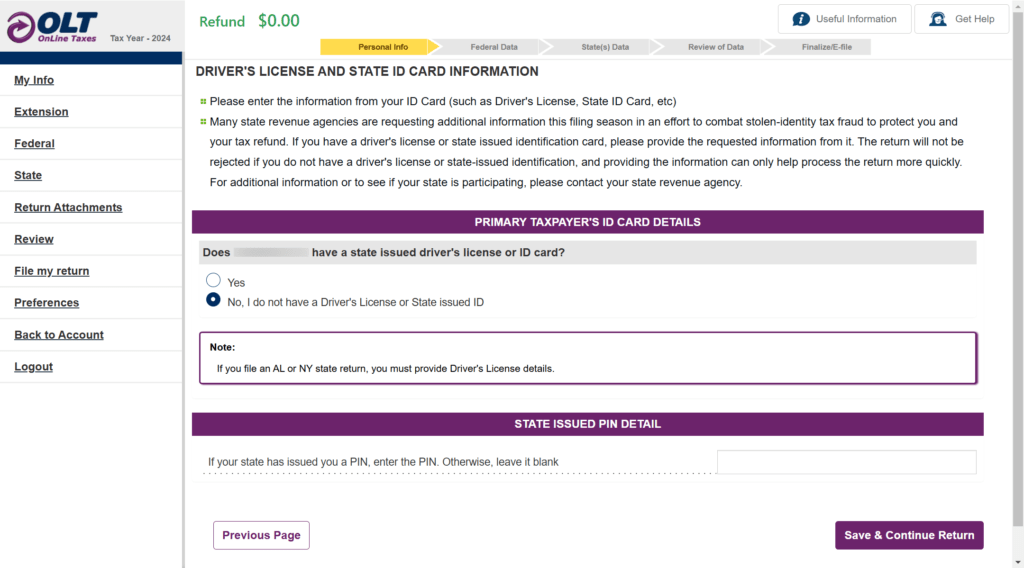Viewport: 1024px width, 568px height.
Task: Click the Previous Page button
Action: tap(261, 535)
